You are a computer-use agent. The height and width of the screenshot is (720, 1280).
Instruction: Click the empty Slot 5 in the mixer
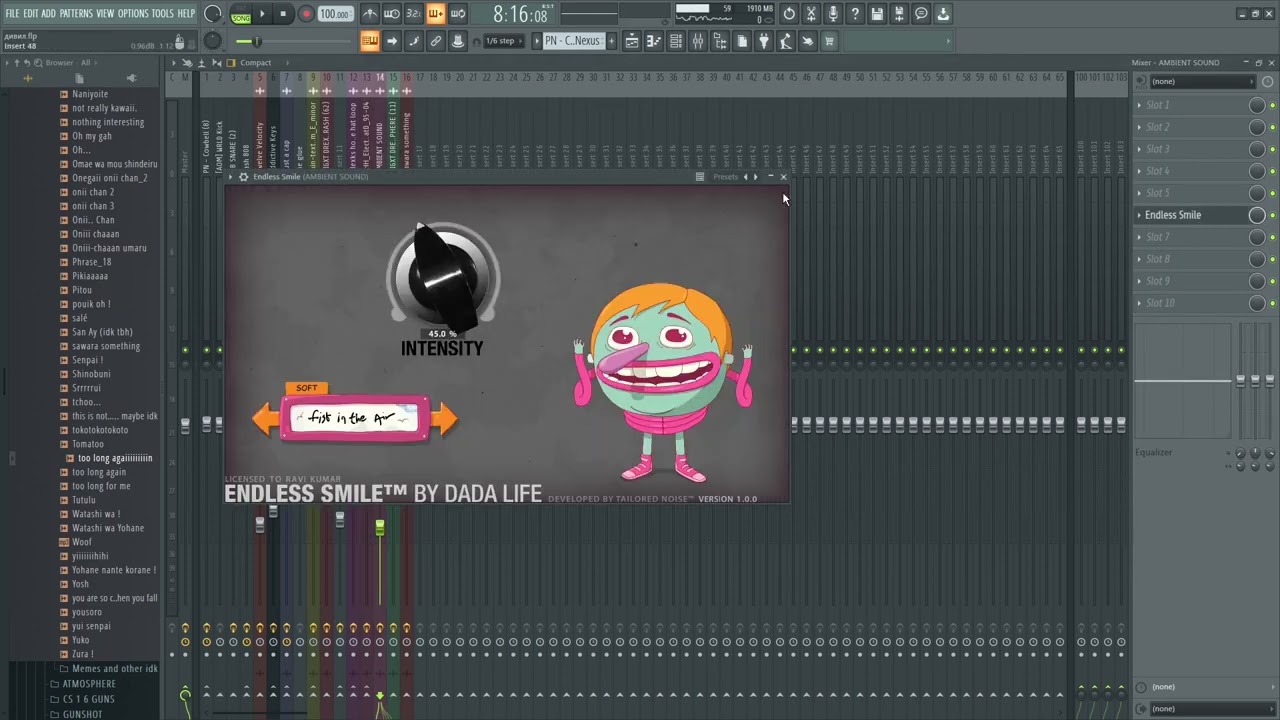pyautogui.click(x=1192, y=193)
